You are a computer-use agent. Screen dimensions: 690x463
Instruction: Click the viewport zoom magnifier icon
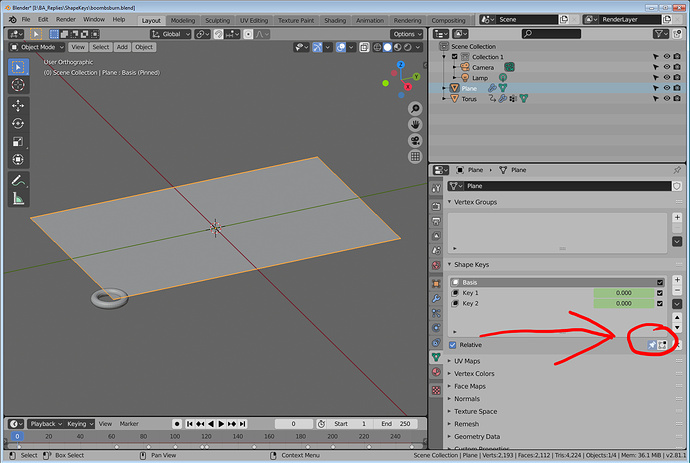tap(415, 108)
